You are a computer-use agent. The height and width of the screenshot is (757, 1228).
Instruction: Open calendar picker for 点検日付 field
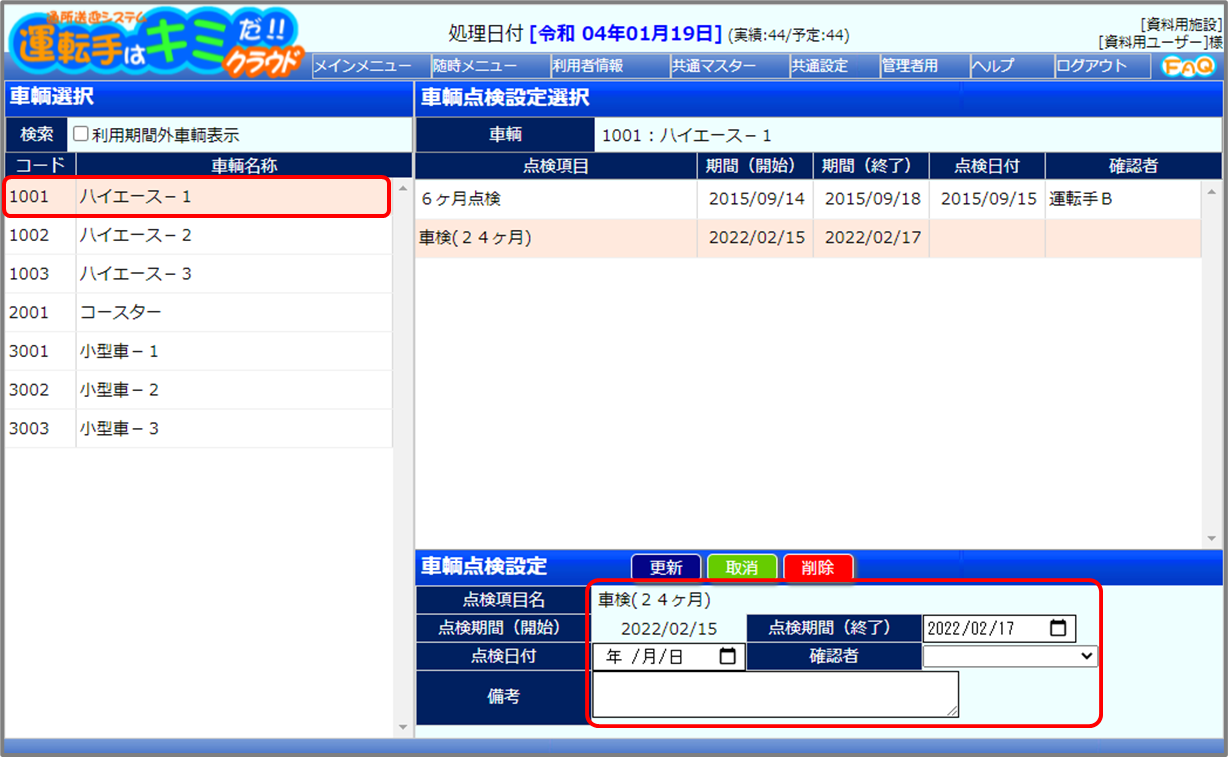tap(728, 657)
